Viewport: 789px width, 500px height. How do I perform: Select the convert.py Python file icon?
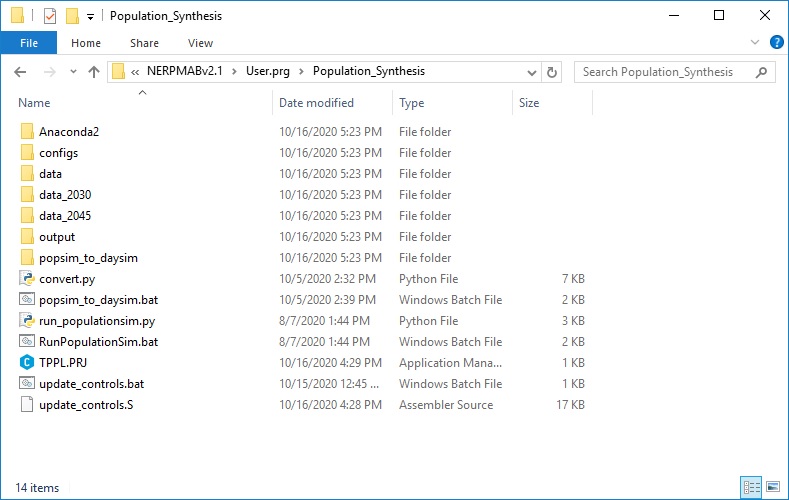[27, 279]
